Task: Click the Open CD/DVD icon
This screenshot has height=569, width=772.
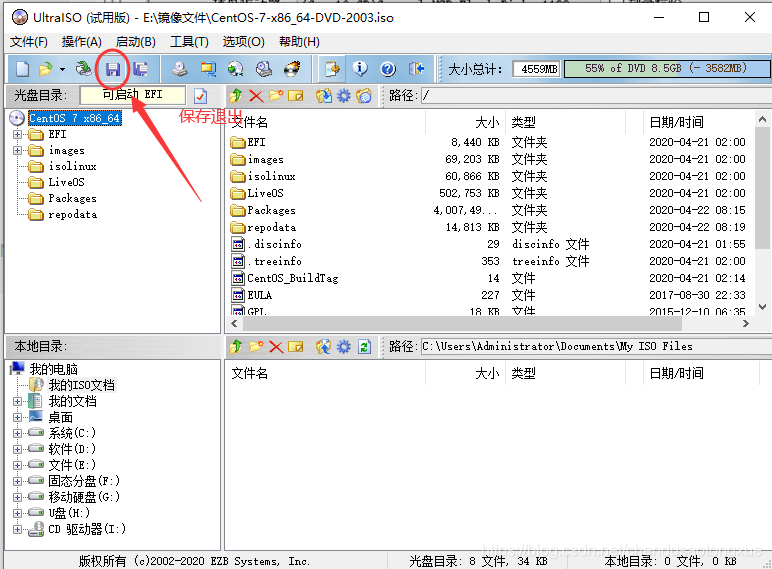Action: [83, 69]
